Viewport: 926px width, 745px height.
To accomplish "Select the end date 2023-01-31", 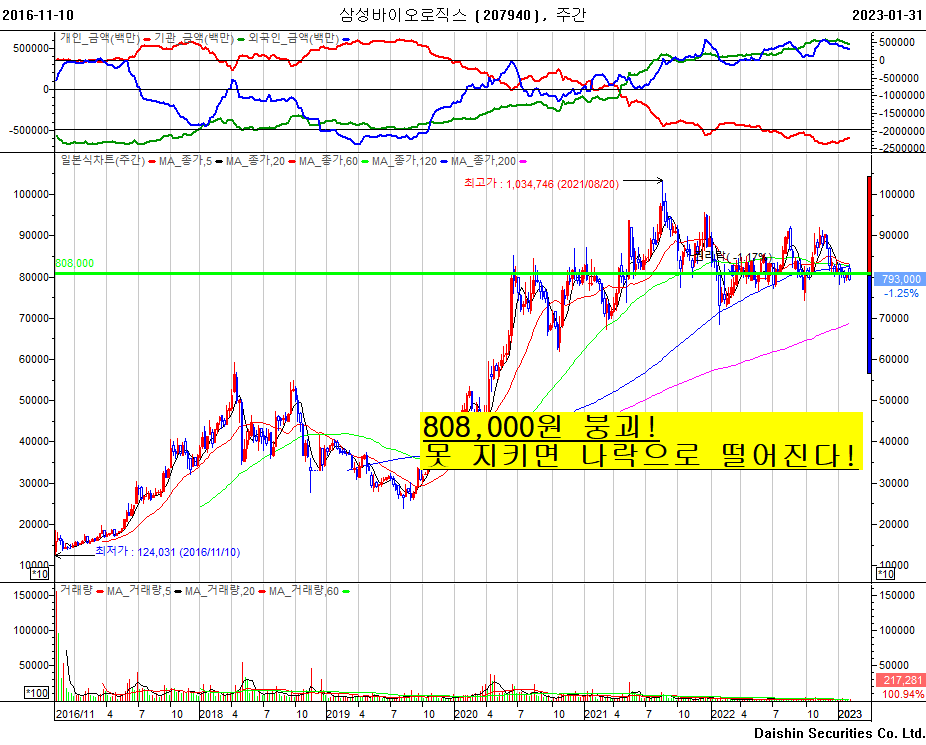I will 887,15.
